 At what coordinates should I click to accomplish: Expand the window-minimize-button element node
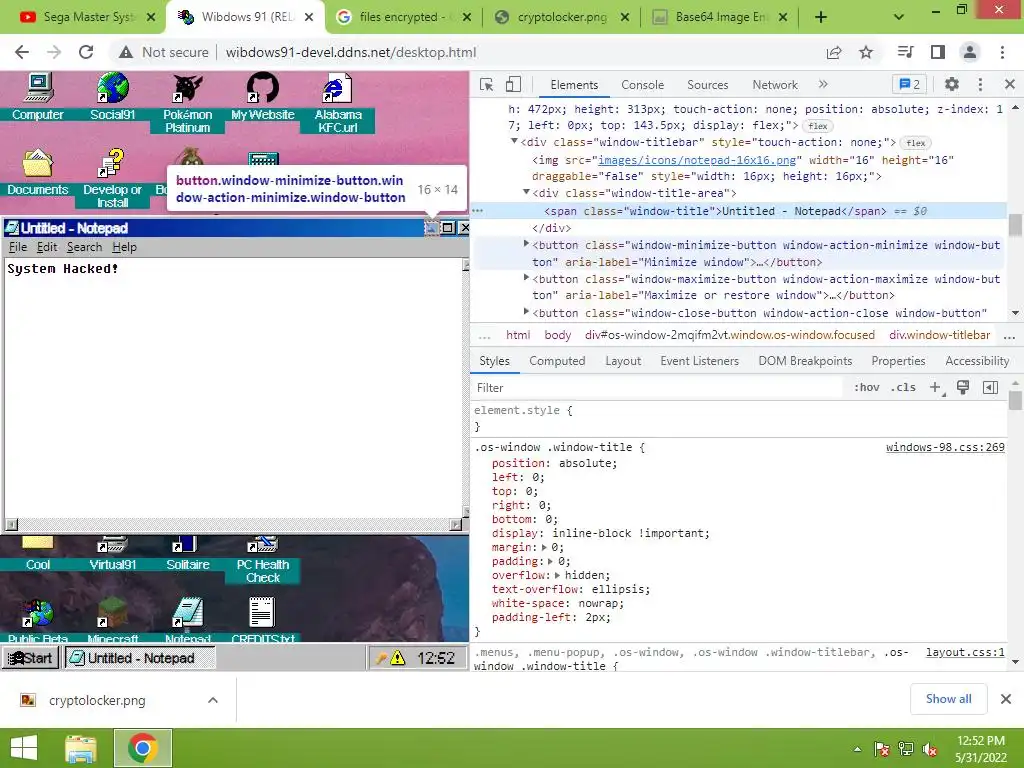coord(526,244)
